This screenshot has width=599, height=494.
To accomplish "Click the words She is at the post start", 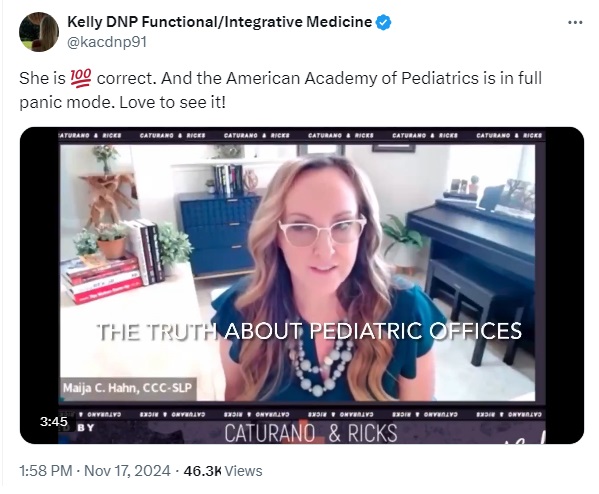I will [x=42, y=78].
